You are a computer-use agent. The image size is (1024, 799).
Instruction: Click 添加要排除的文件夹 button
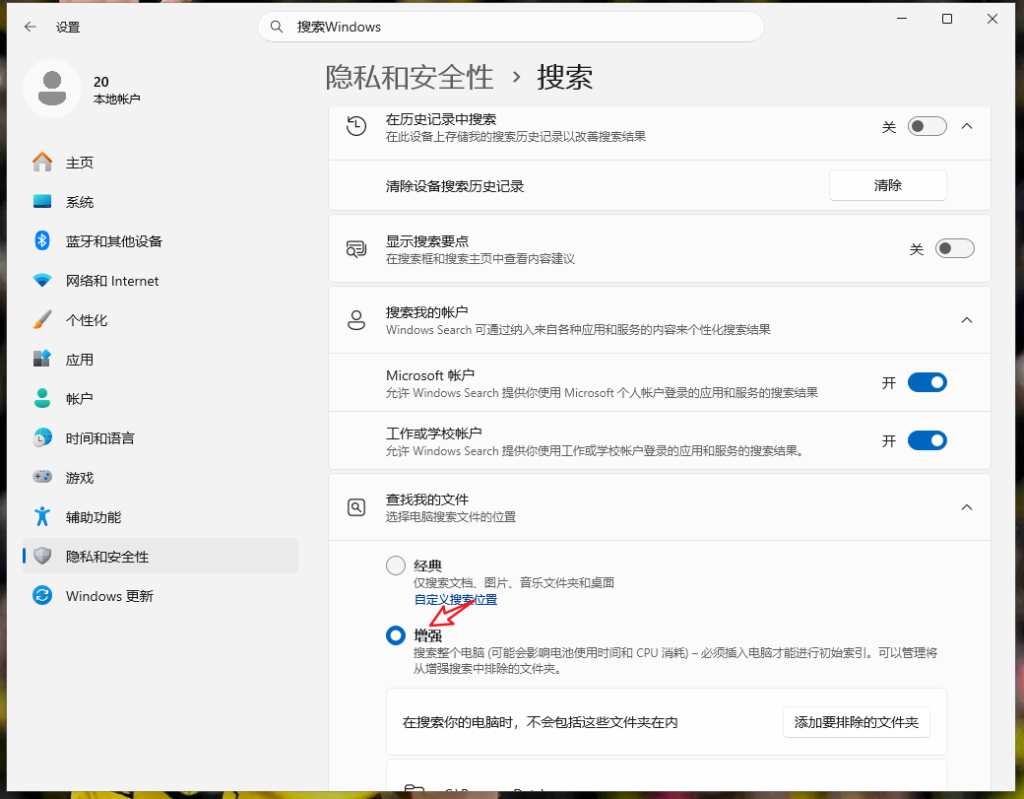[856, 722]
